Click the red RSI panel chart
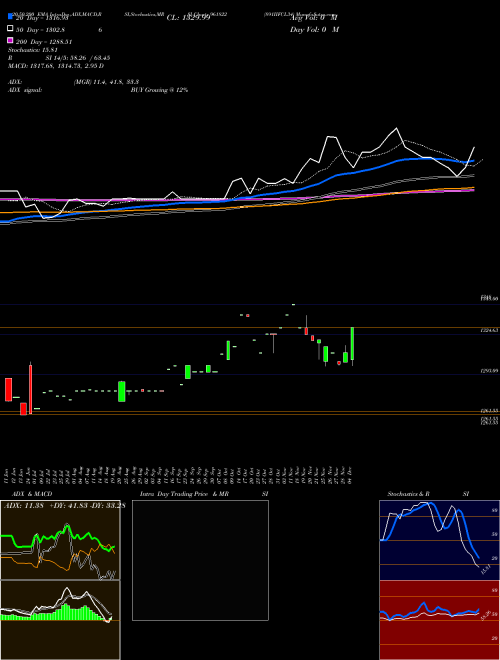Image resolution: width=500 pixels, height=660 pixels. (x=439, y=620)
